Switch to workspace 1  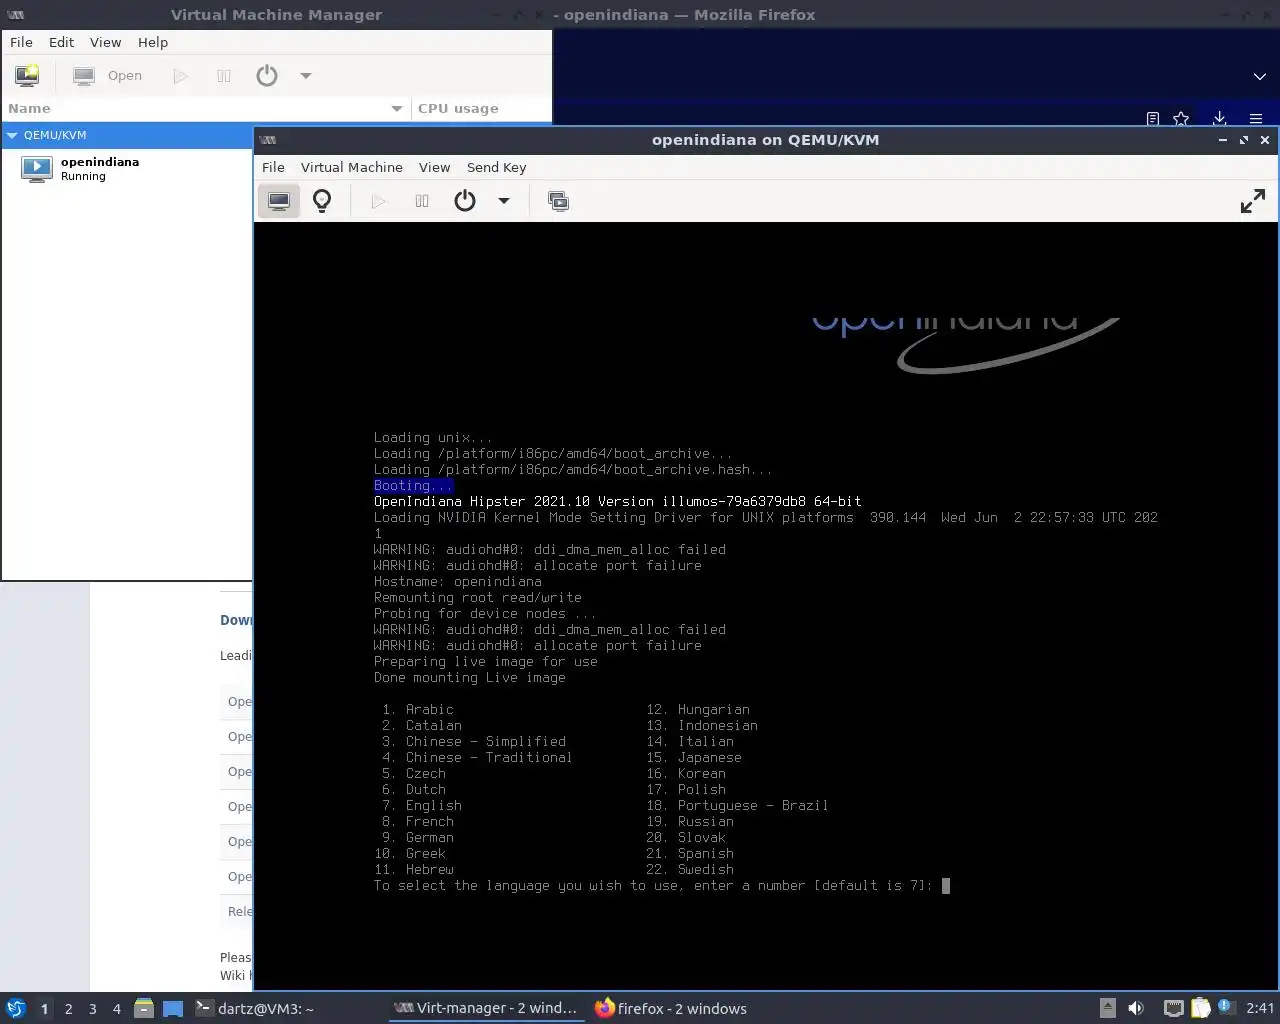pos(44,1009)
